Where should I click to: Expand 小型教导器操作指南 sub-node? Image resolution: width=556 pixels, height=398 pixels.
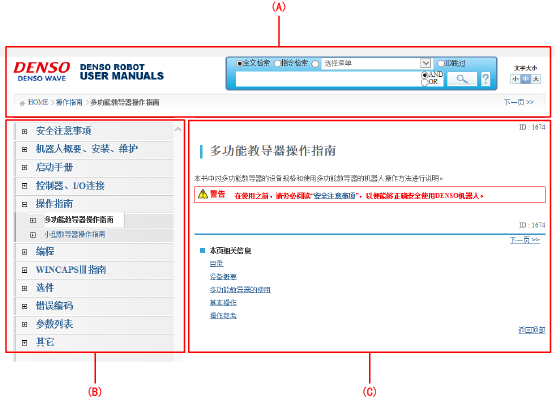coord(33,235)
